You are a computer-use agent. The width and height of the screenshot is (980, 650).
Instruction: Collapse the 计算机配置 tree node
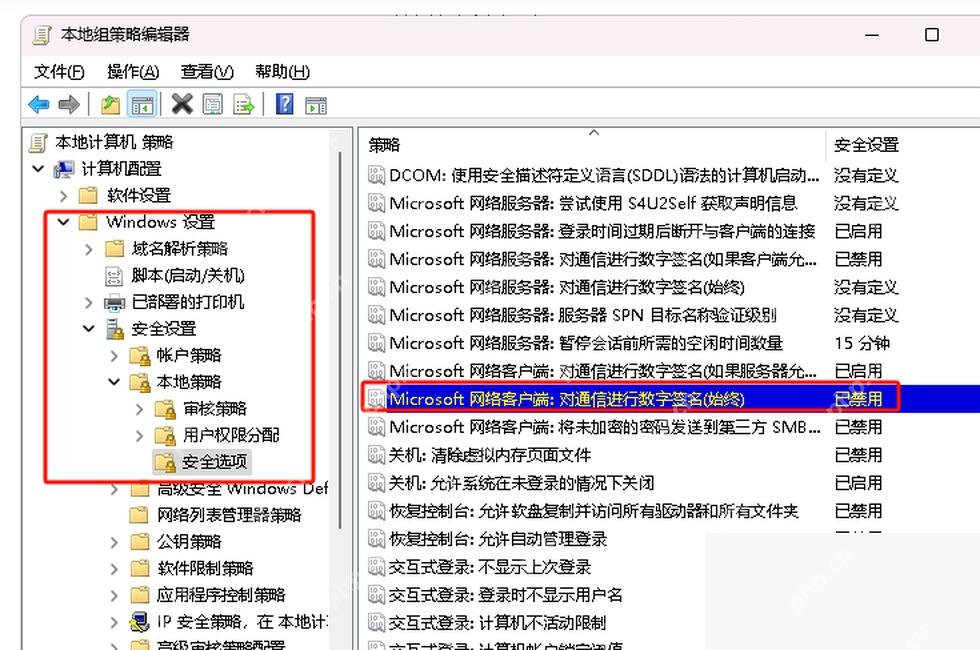(x=38, y=169)
